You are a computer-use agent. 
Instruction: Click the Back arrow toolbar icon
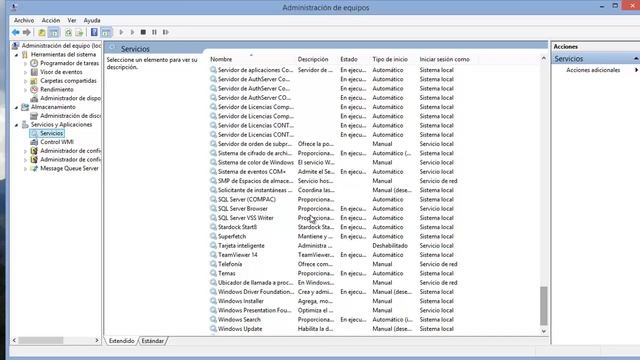(16, 32)
